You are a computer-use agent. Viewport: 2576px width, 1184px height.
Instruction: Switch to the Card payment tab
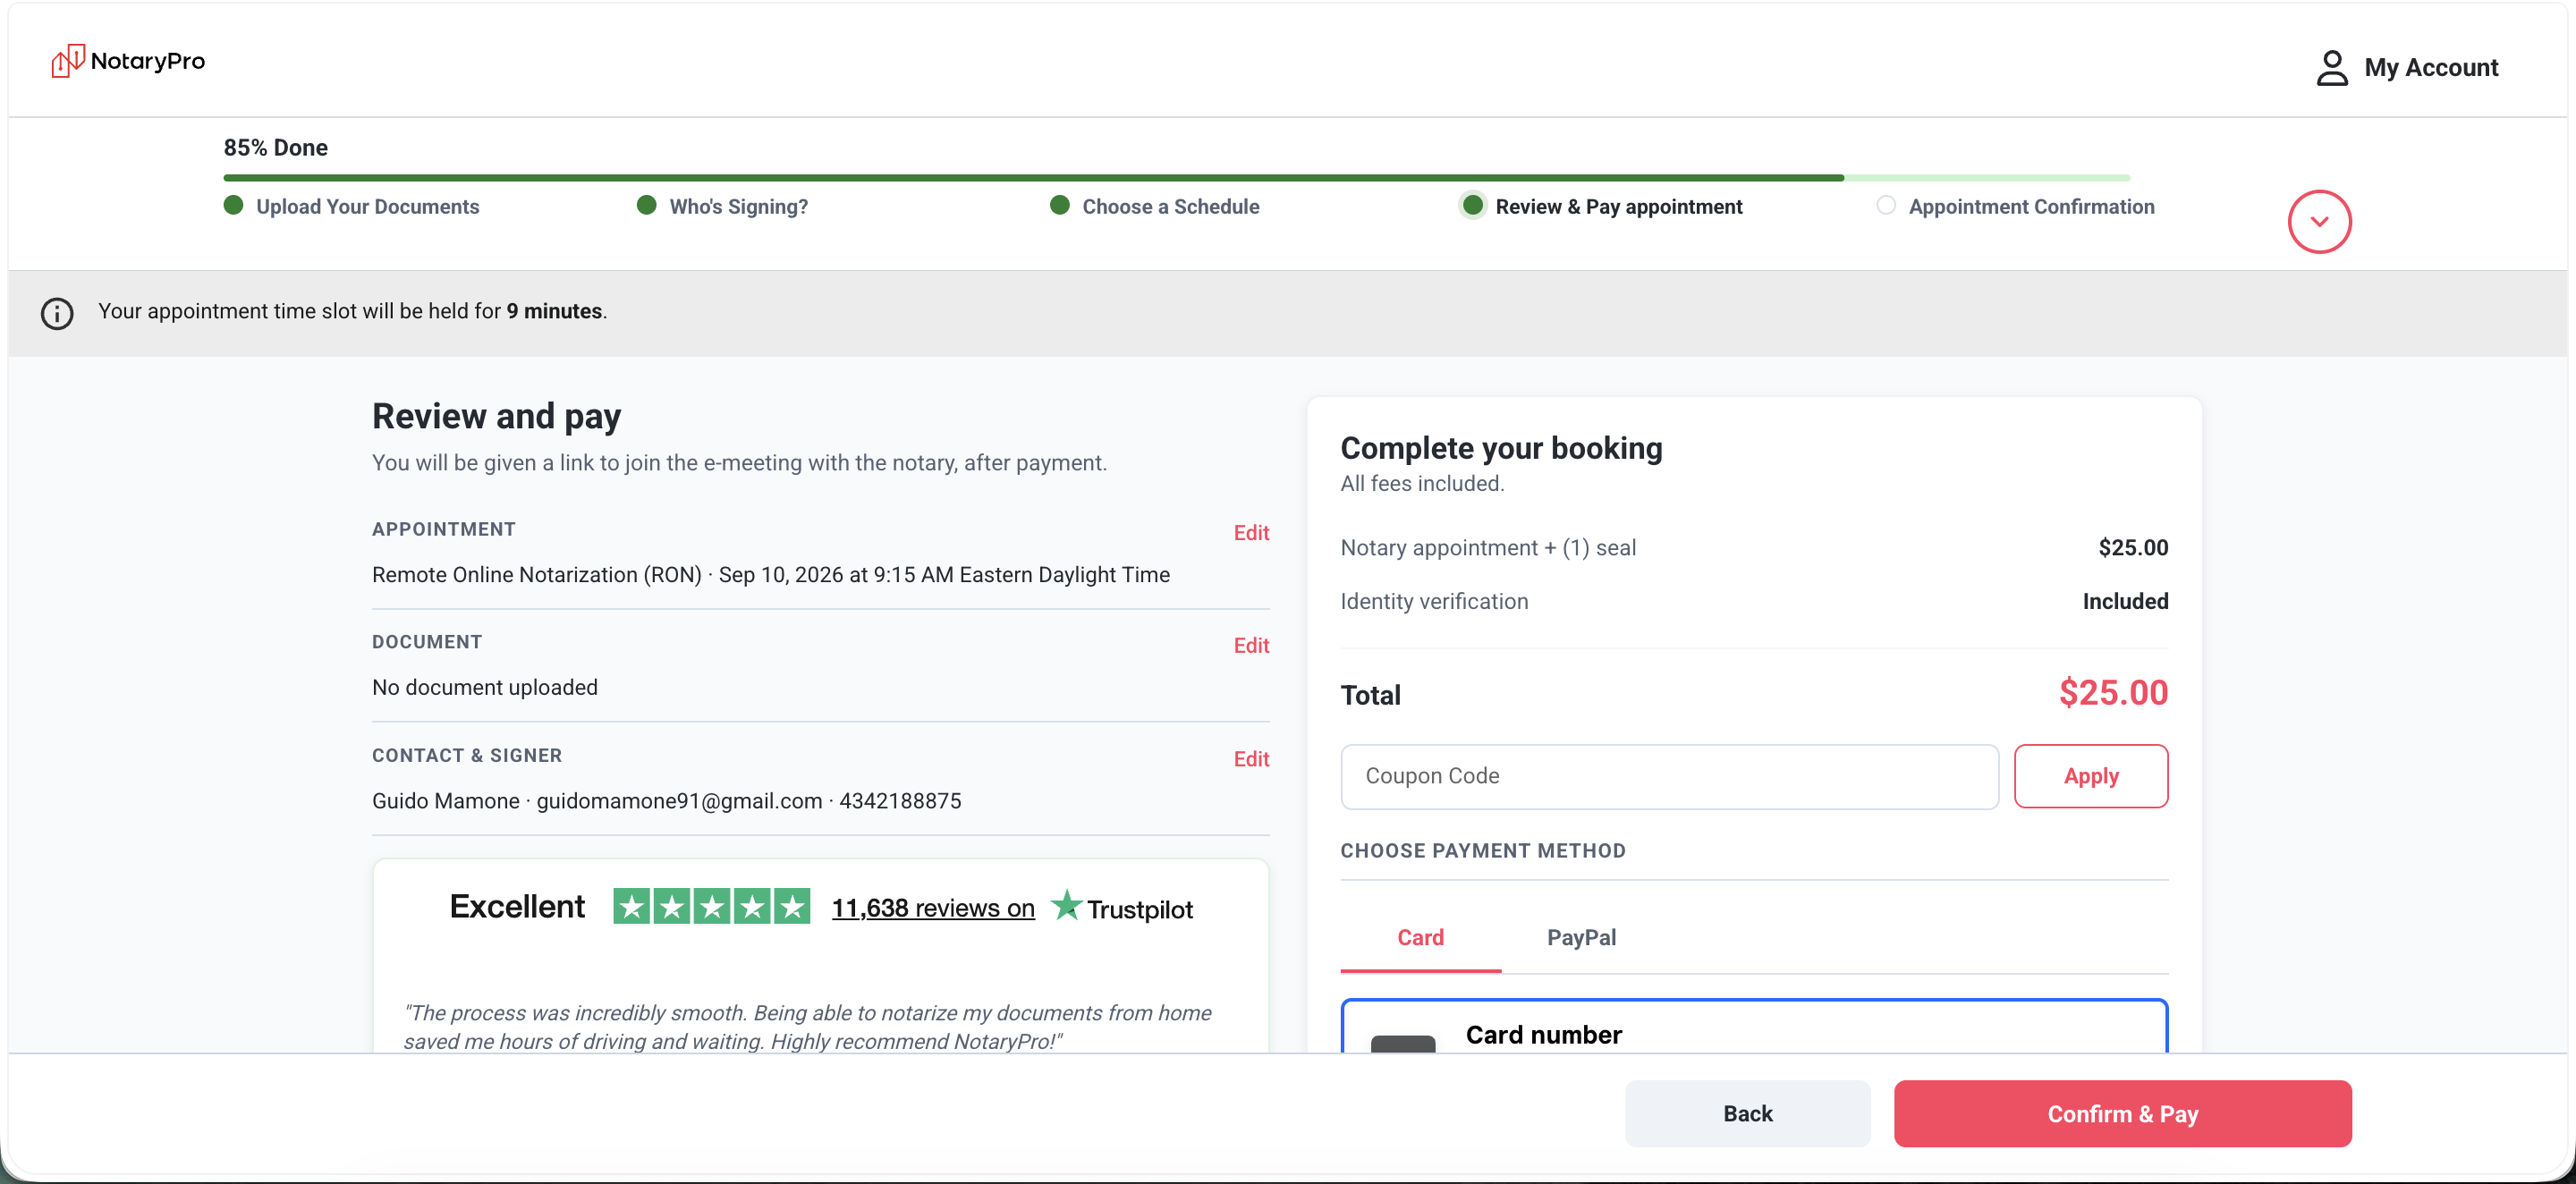click(1420, 938)
